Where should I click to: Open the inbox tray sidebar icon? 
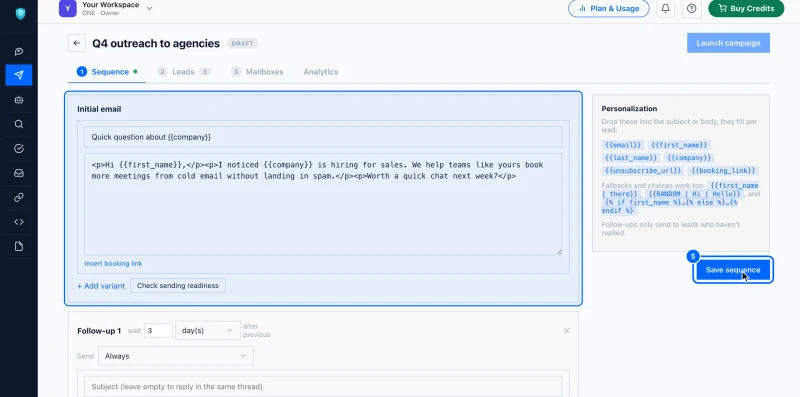(19, 173)
